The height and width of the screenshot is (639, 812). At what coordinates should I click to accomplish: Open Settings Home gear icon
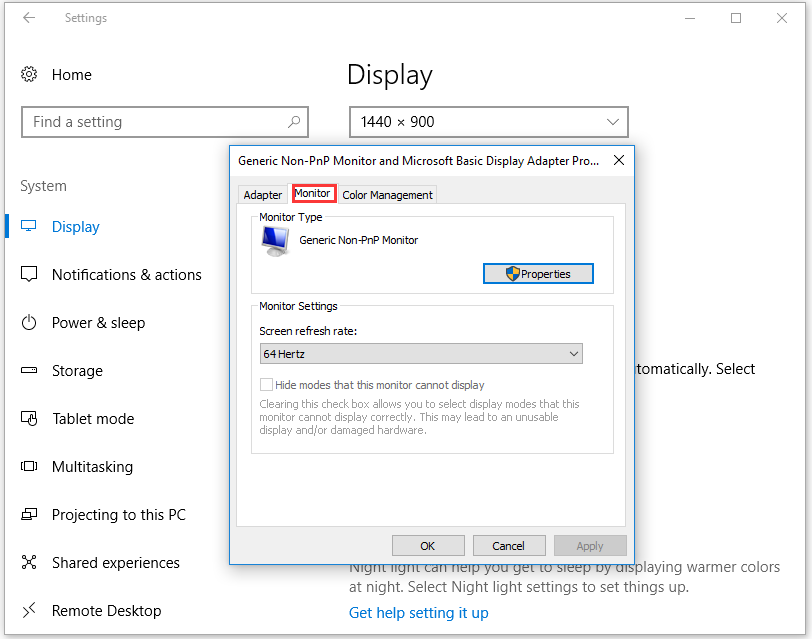[29, 75]
